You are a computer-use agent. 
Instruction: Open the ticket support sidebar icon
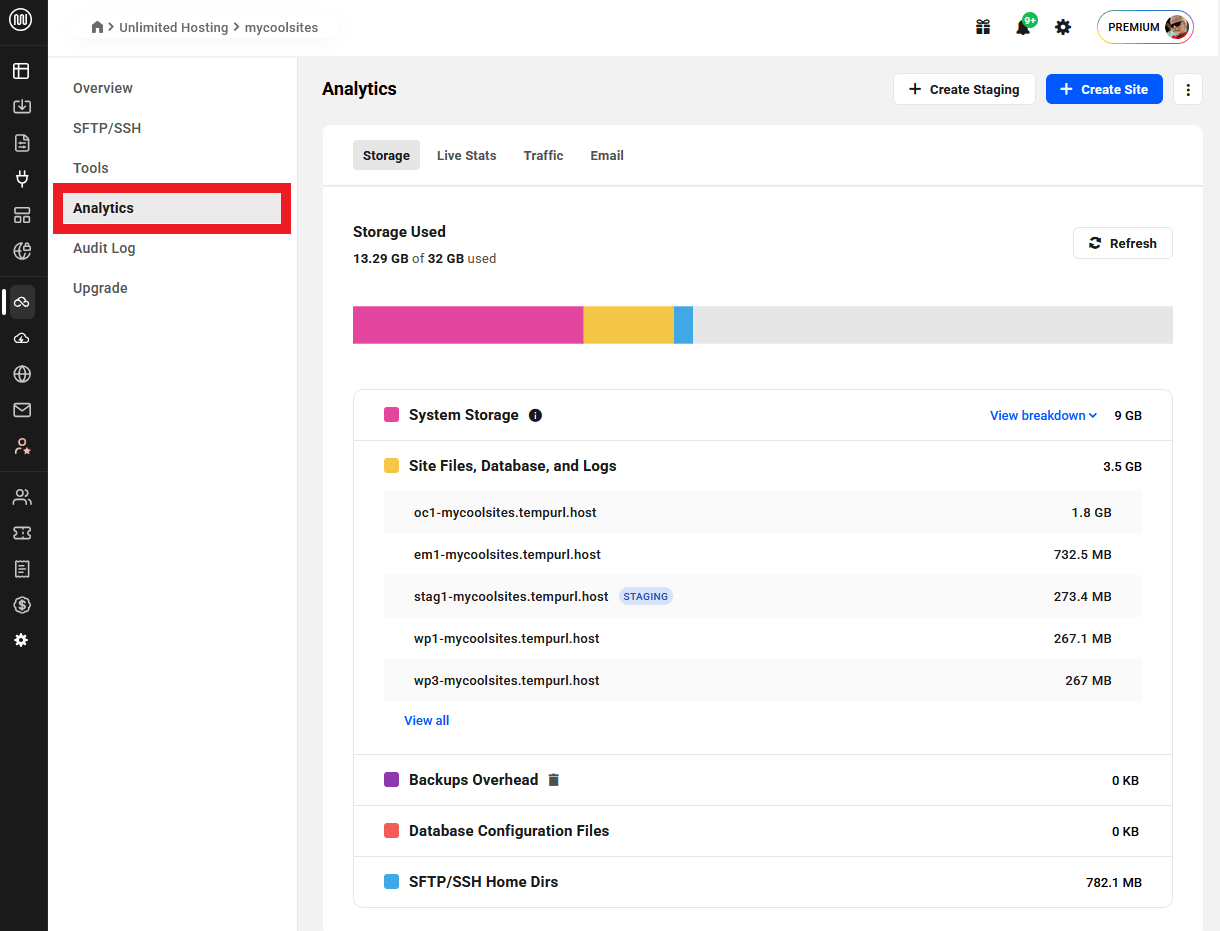(x=22, y=533)
